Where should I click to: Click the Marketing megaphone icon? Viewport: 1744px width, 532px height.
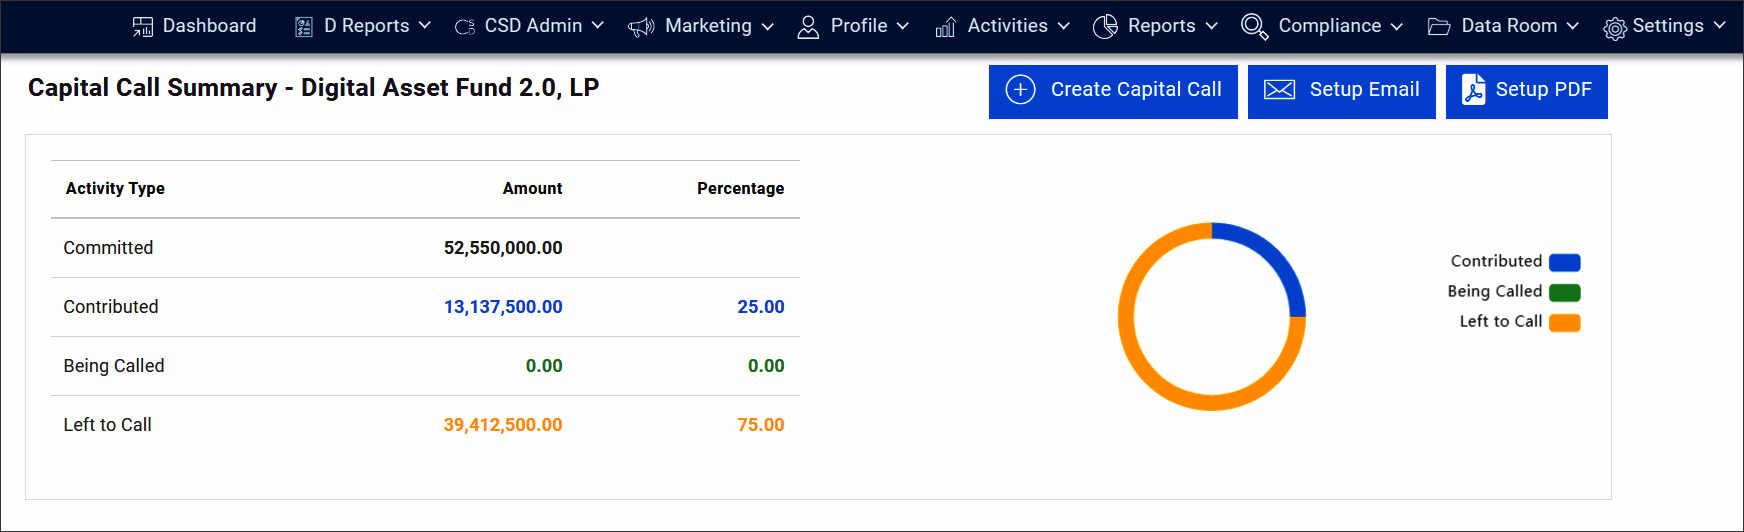[x=641, y=27]
